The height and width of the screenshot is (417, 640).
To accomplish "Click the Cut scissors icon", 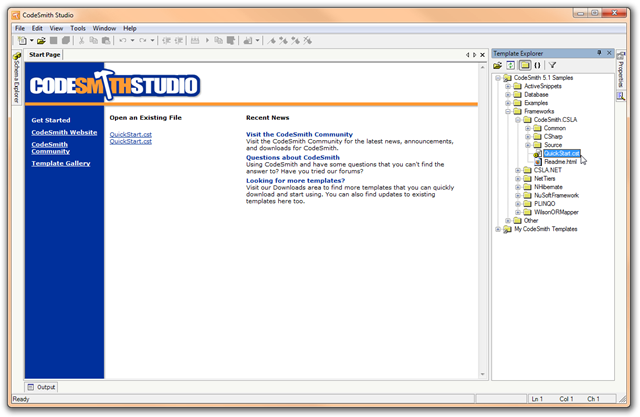I will (x=81, y=40).
